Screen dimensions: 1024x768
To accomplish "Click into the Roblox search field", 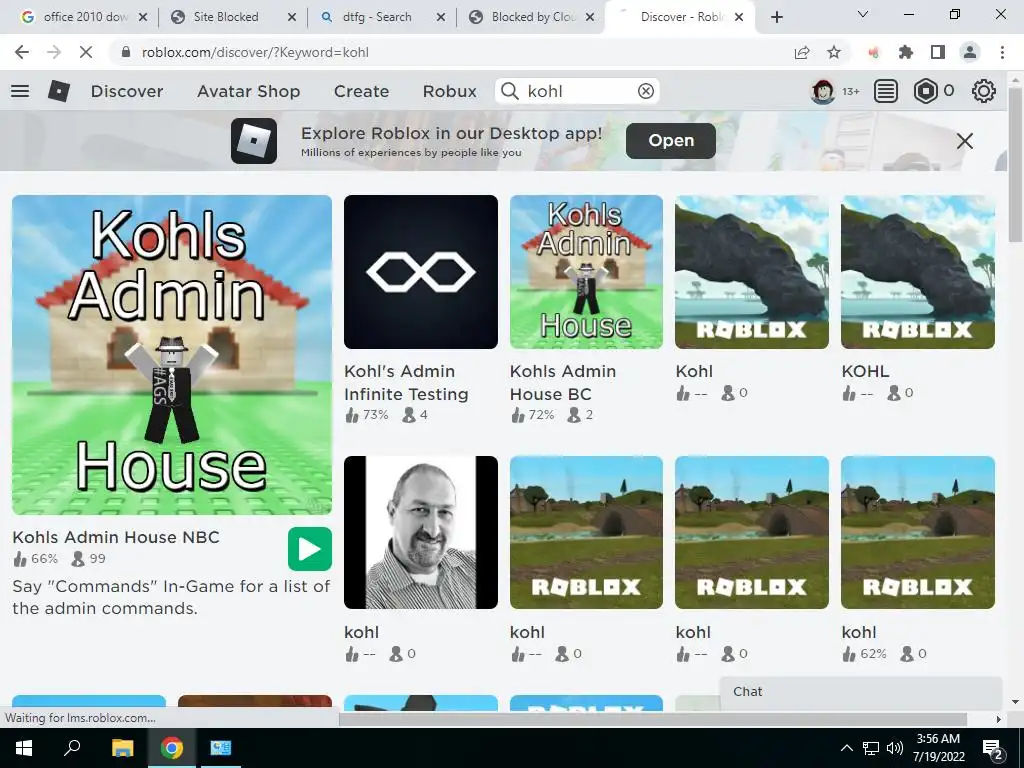I will click(x=578, y=91).
